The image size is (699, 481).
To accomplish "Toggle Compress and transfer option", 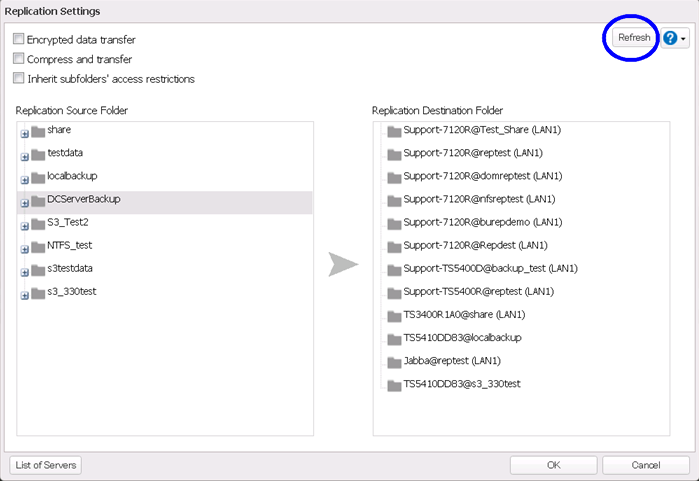I will tap(19, 59).
